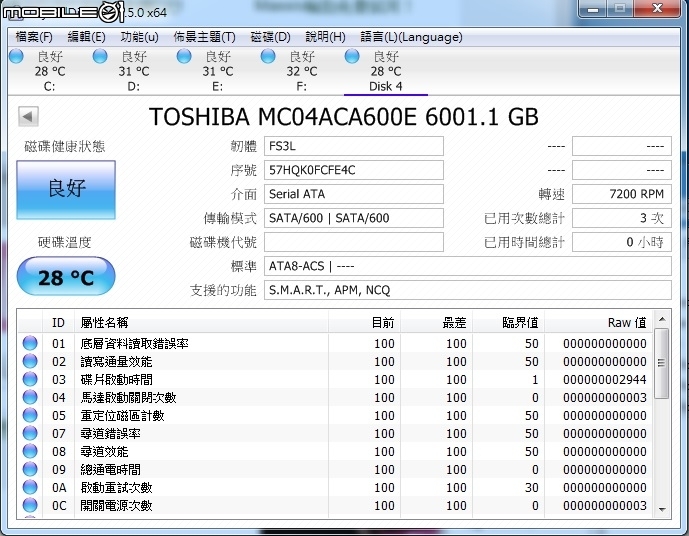Select the 碟片啟動時間 attribute row
Image resolution: width=689 pixels, height=536 pixels.
tap(335, 379)
